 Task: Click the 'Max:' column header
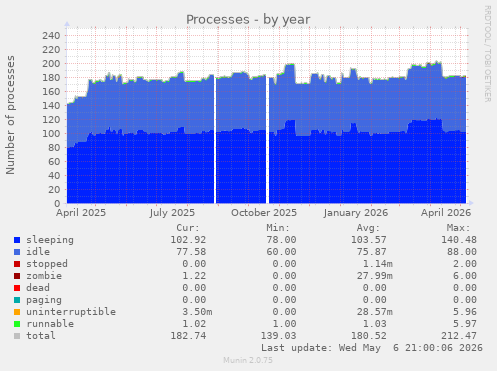pos(458,228)
